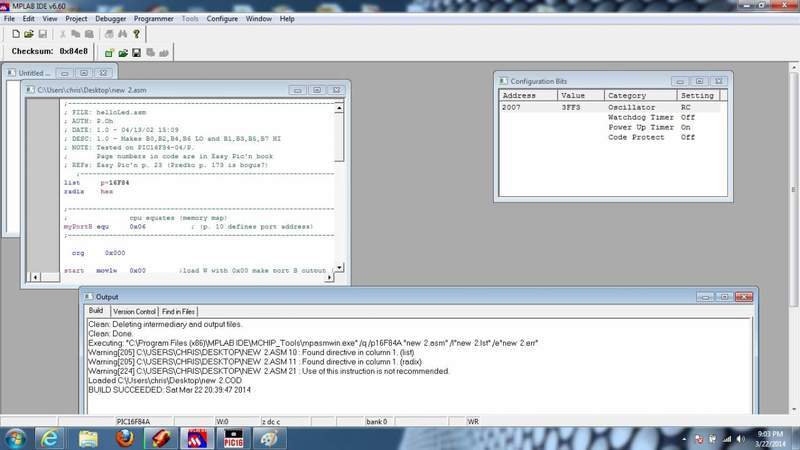The height and width of the screenshot is (450, 800).
Task: Click the Save Workspace disk icon
Action: (x=136, y=53)
